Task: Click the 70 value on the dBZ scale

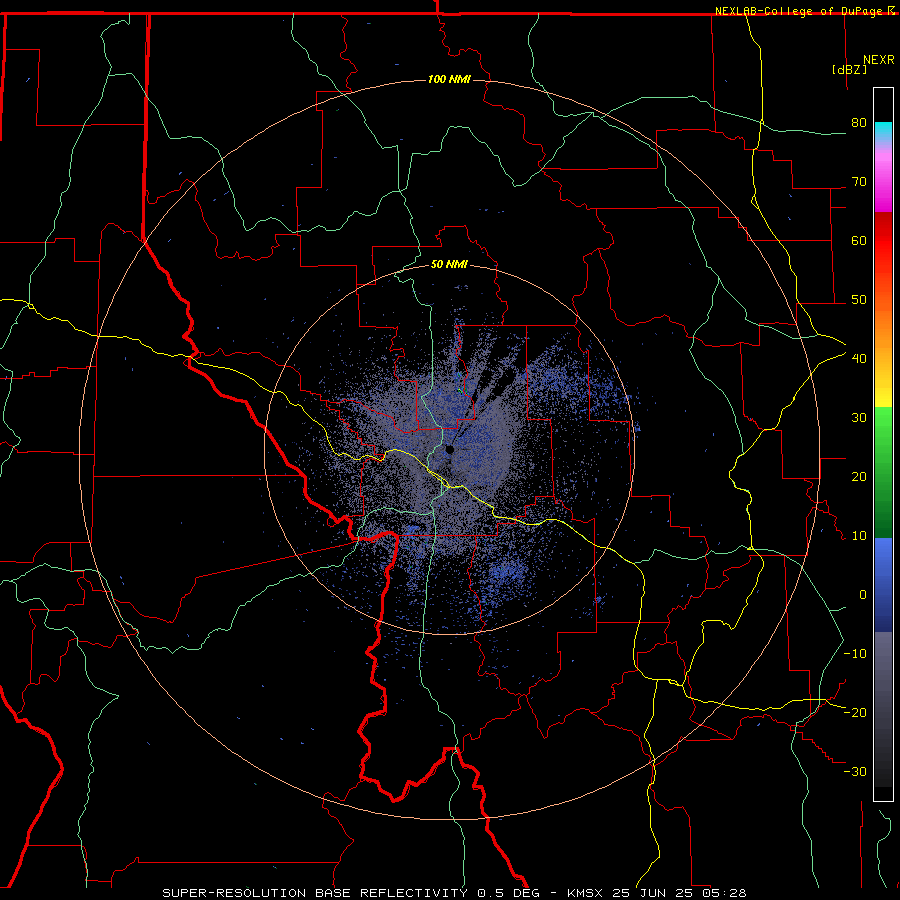Action: 859,182
